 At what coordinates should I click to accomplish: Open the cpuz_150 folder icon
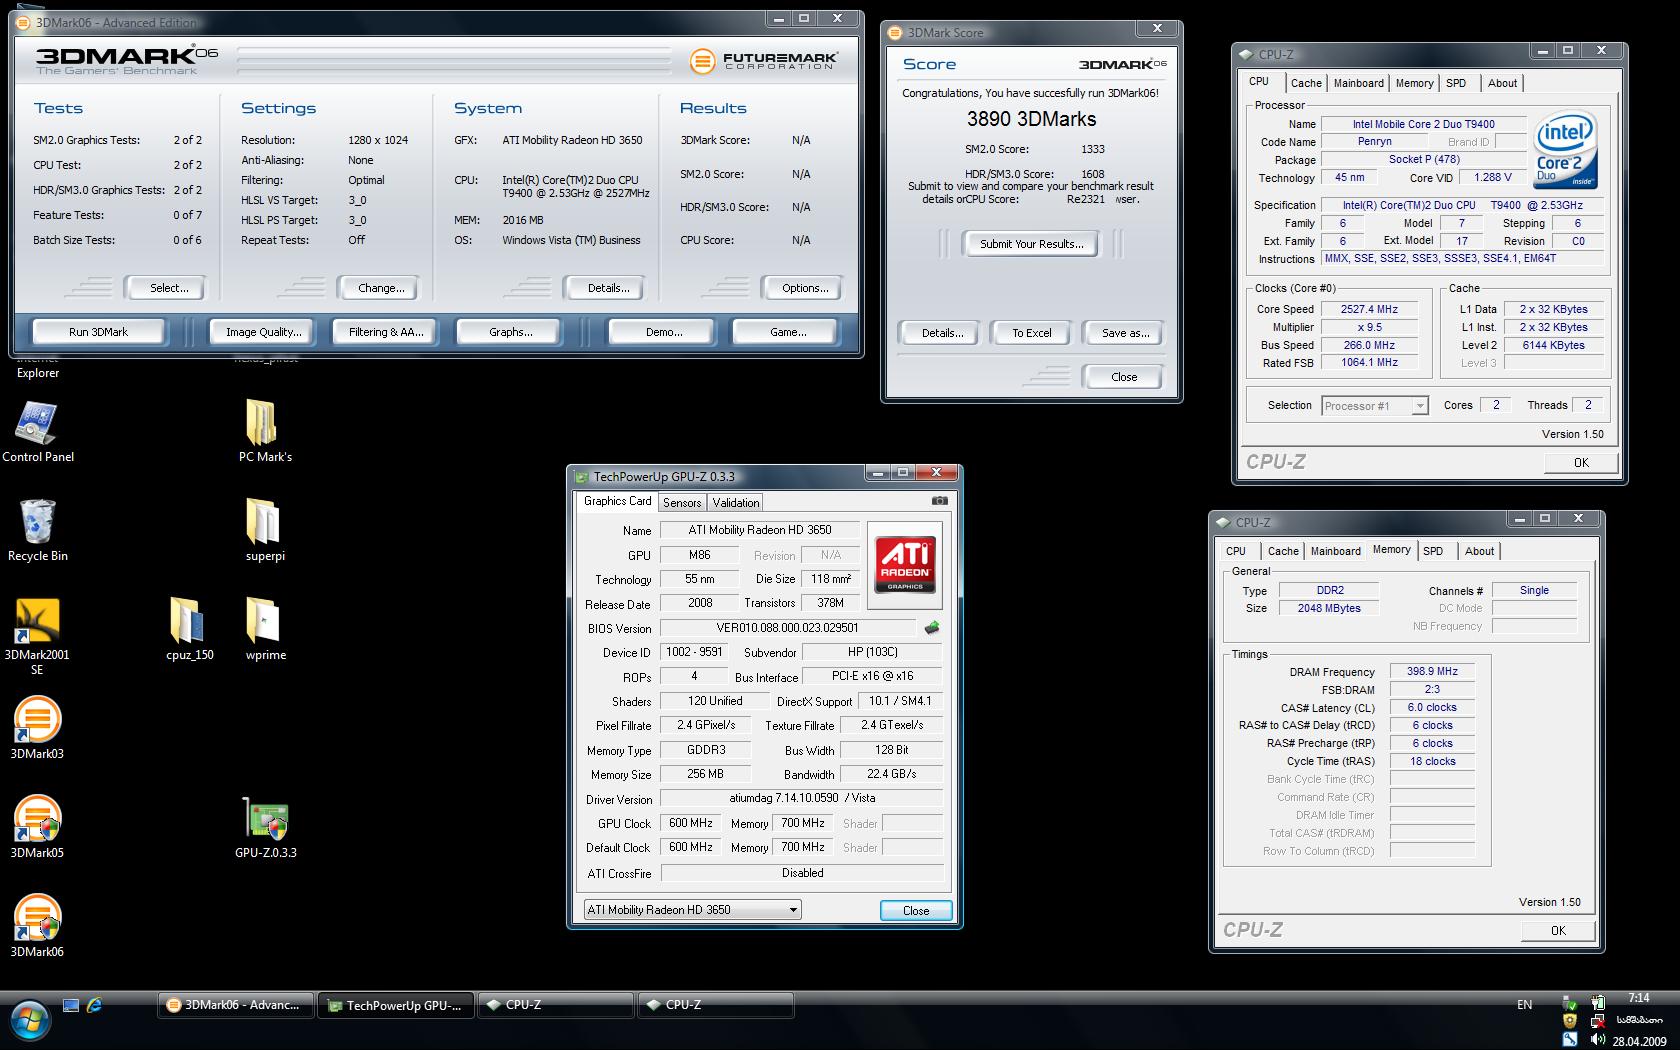(190, 629)
